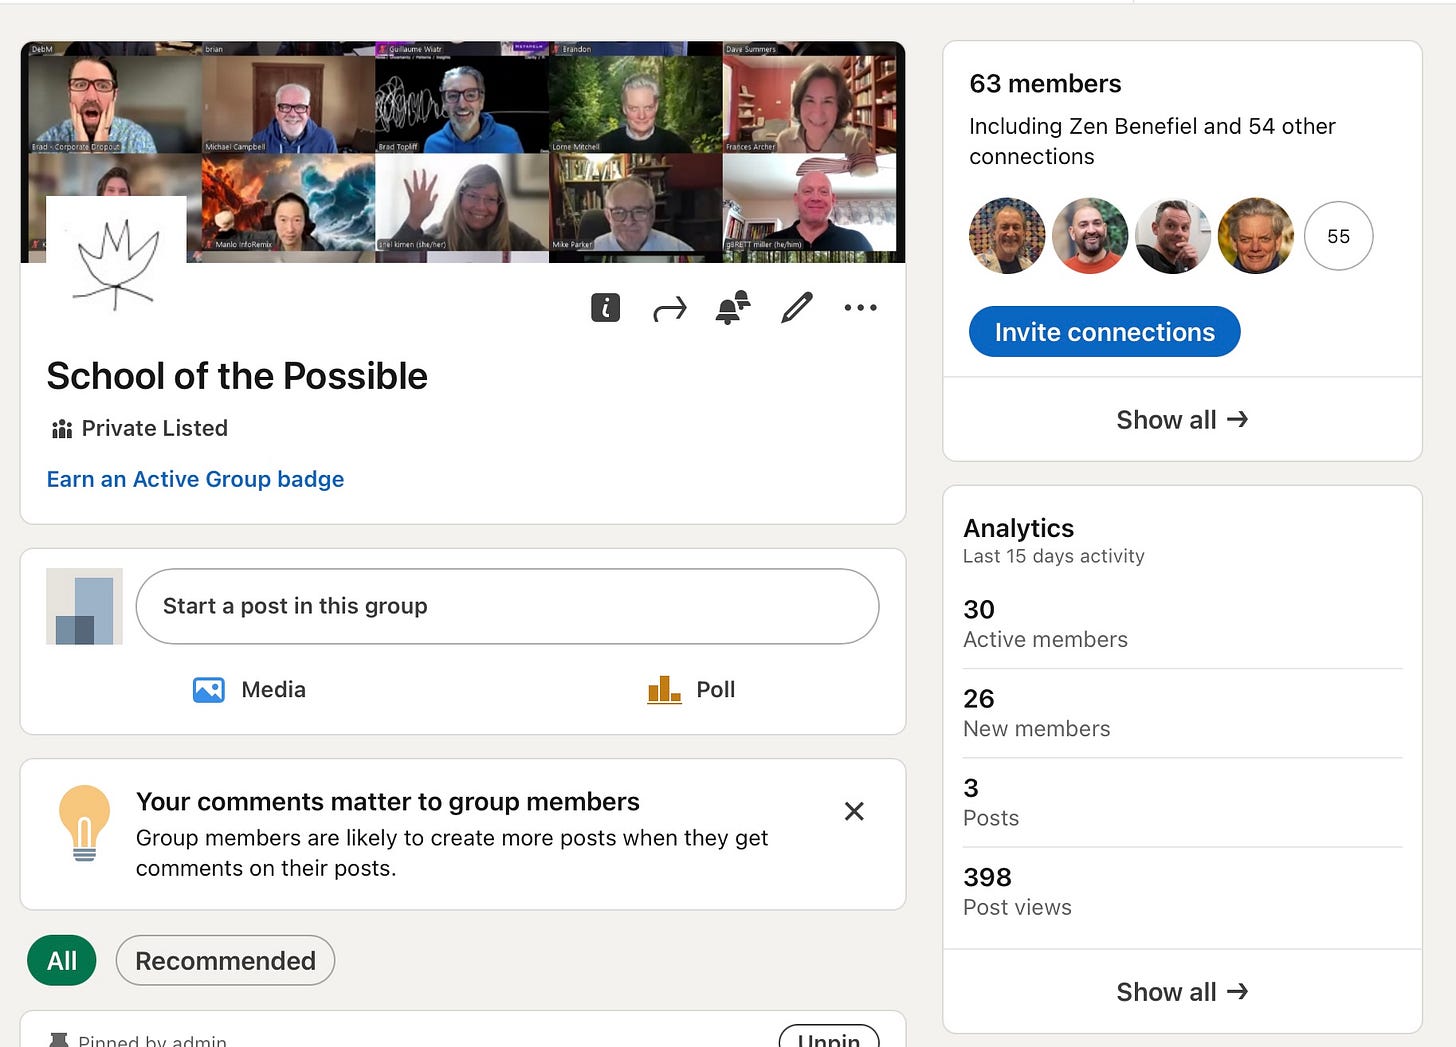Click the member avatar in orange shirt
The width and height of the screenshot is (1456, 1047).
point(1090,236)
